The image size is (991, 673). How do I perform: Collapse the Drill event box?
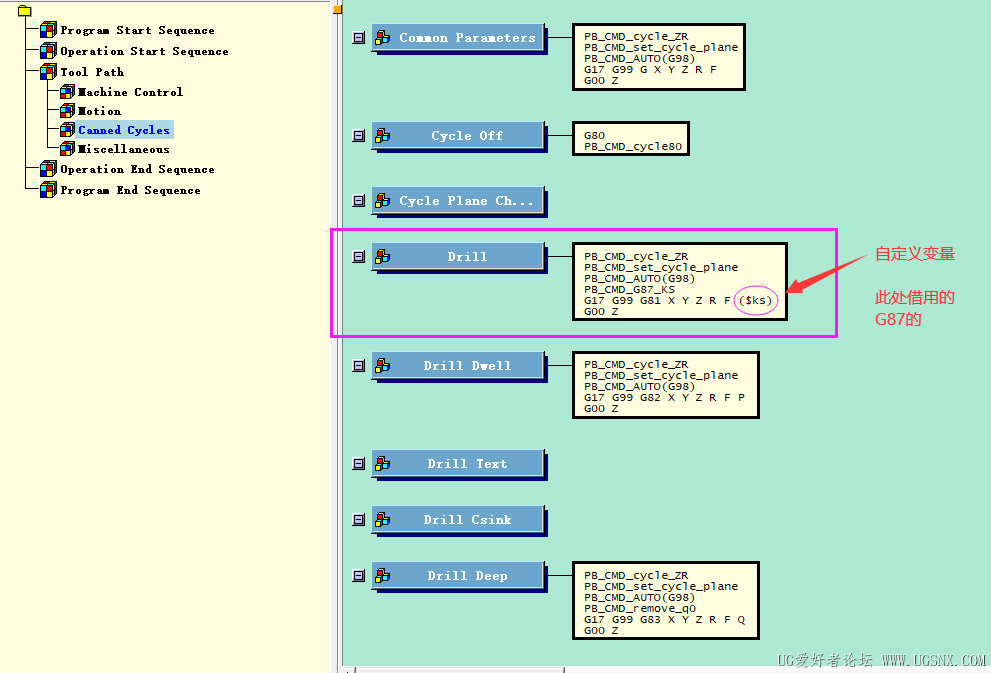click(x=359, y=257)
